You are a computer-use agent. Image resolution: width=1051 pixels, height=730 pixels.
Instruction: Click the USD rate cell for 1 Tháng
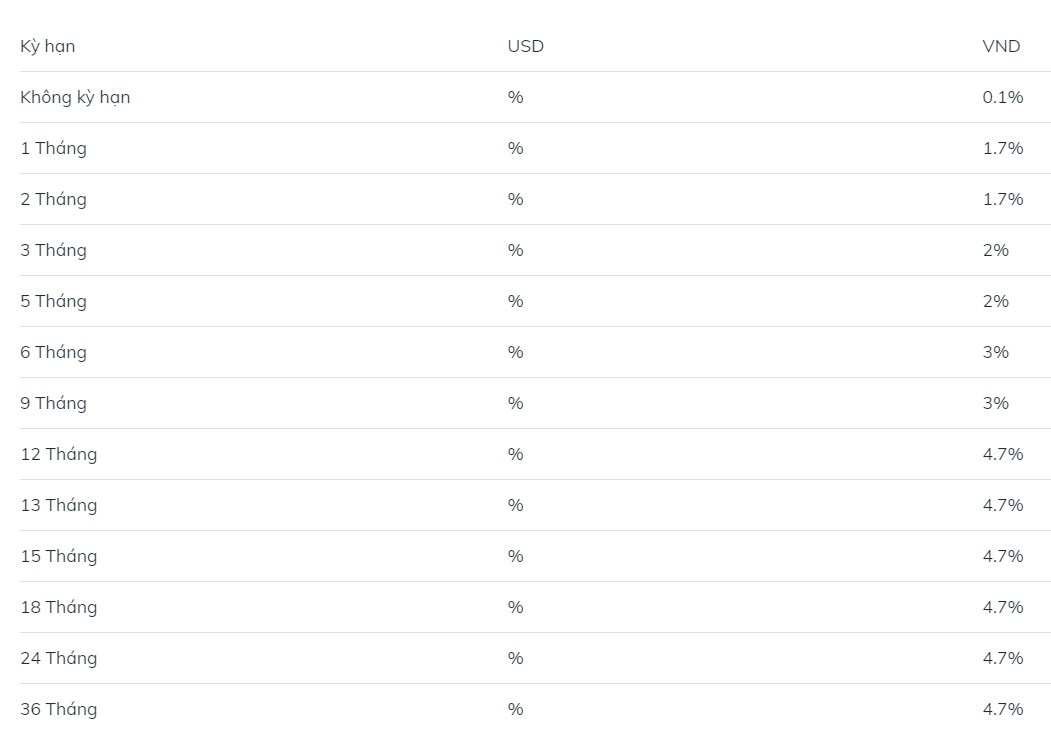[515, 148]
